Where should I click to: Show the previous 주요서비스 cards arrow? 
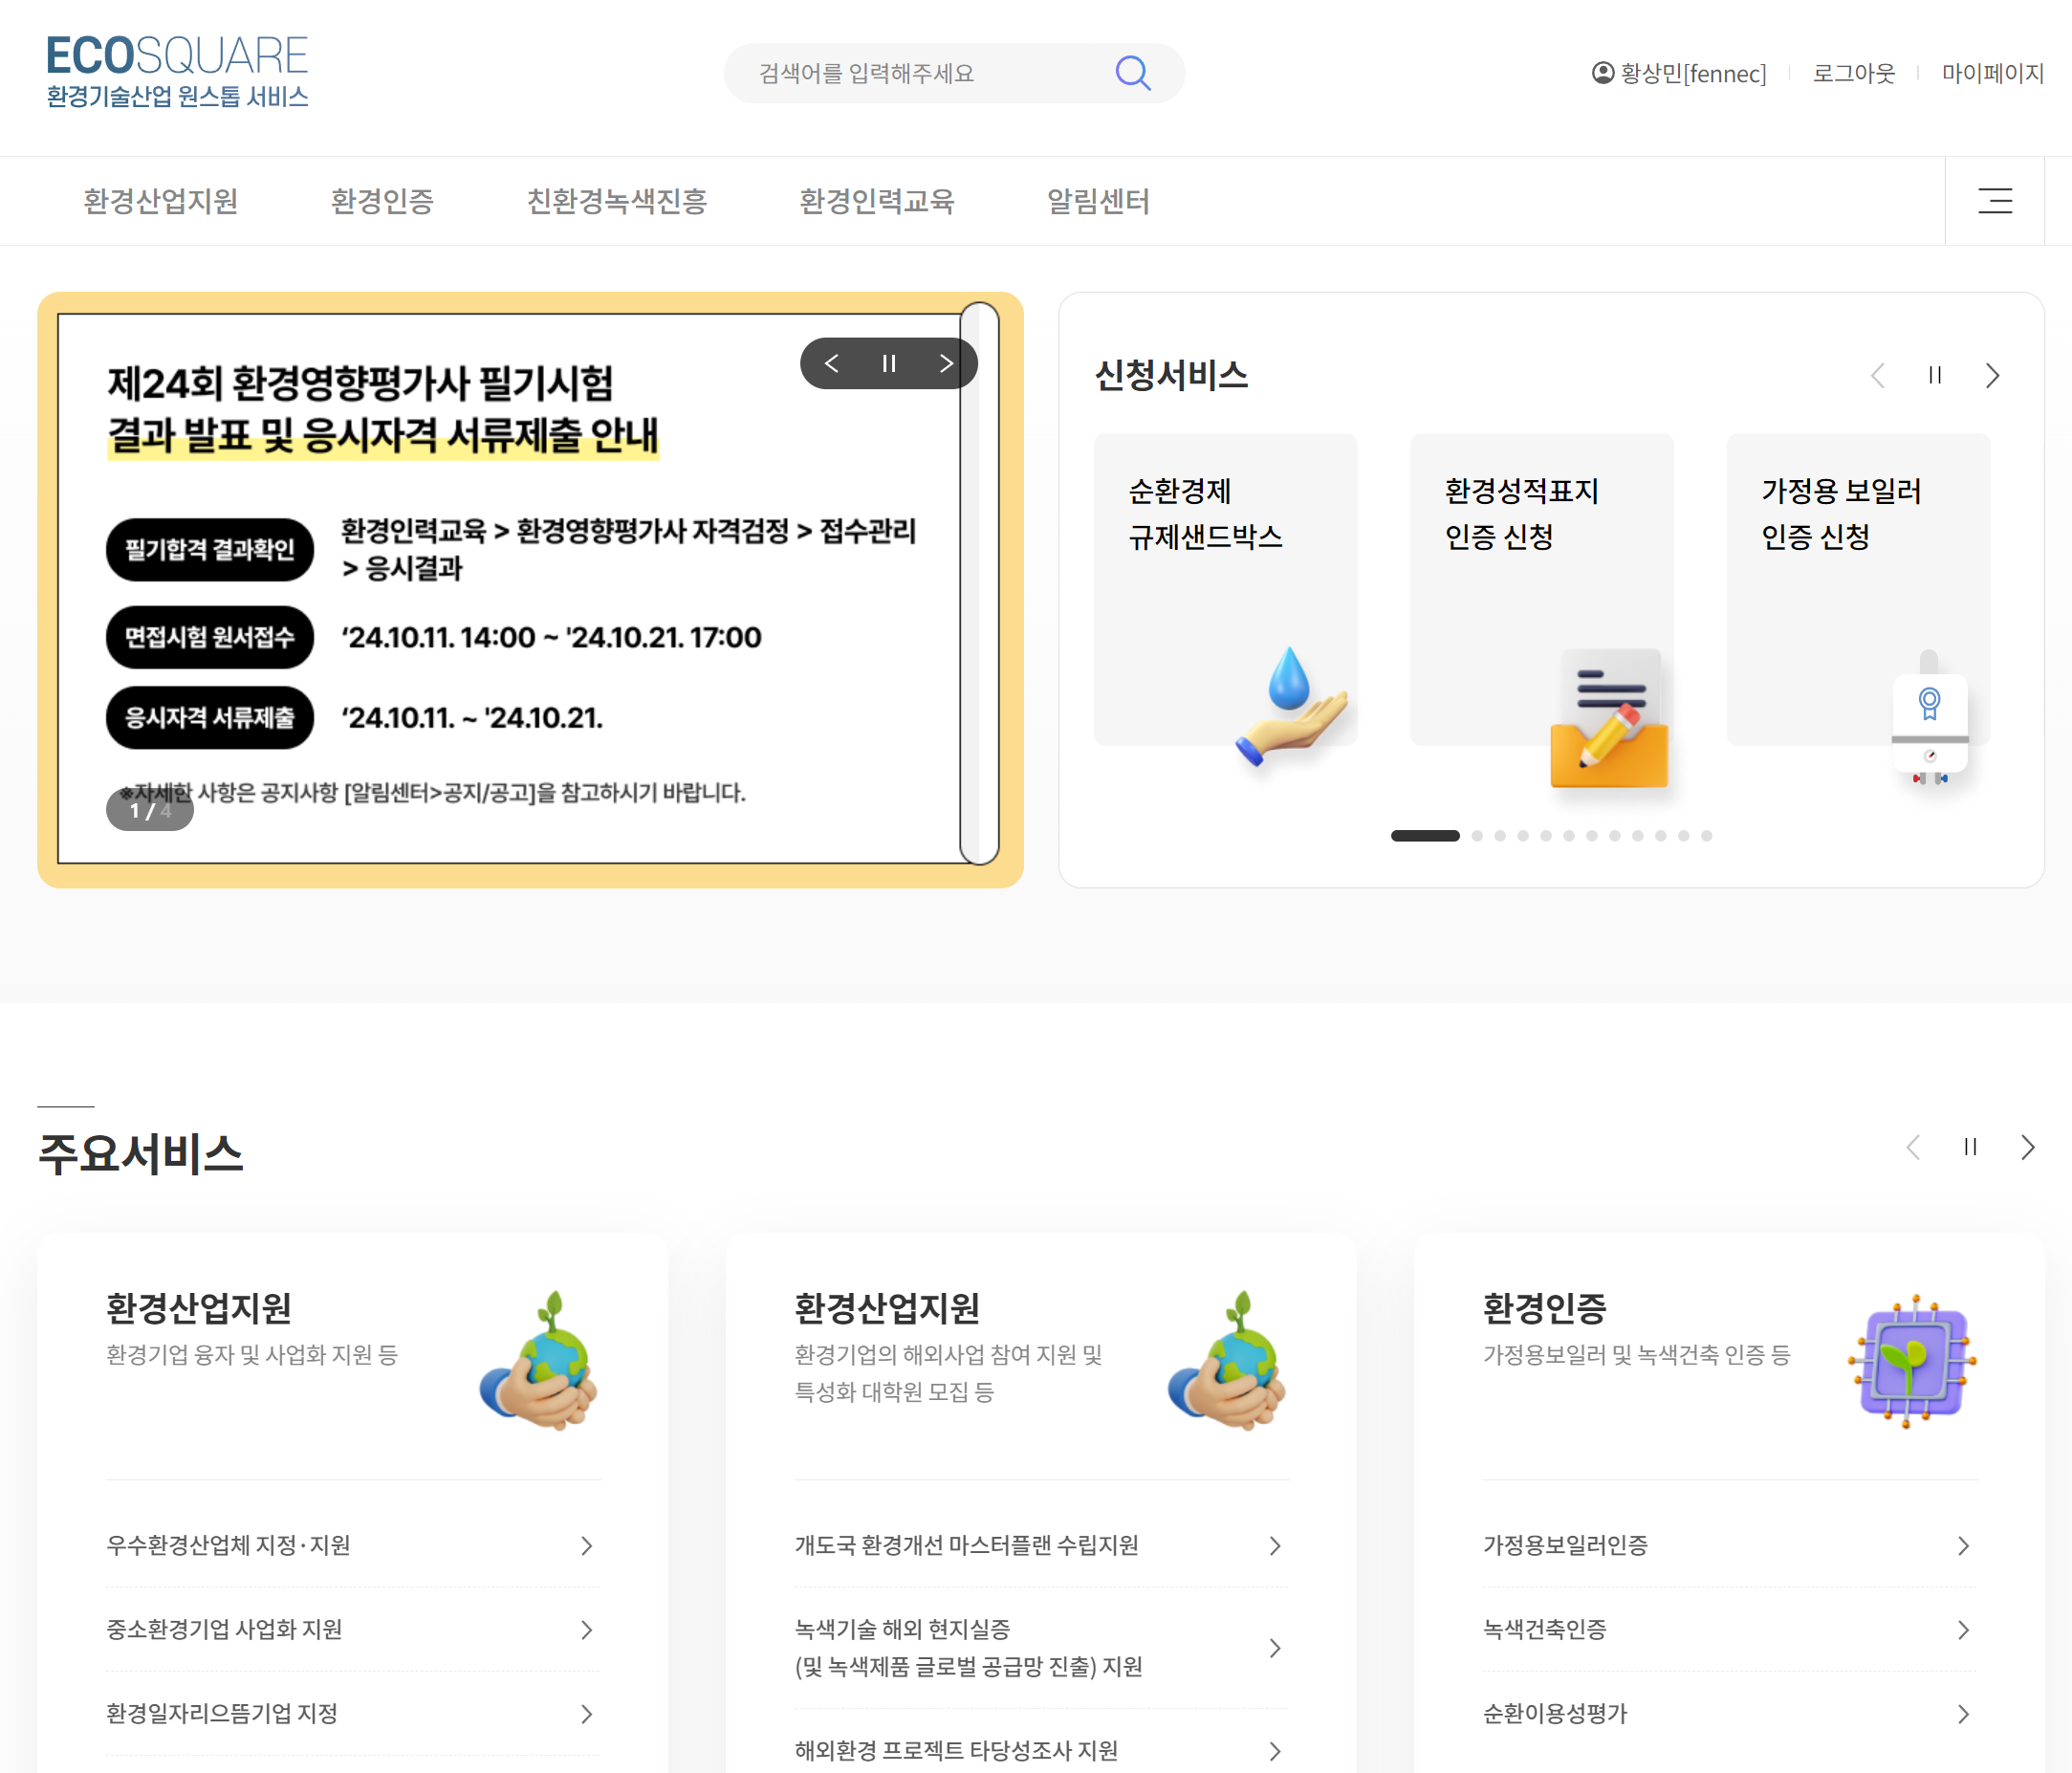[x=1913, y=1147]
